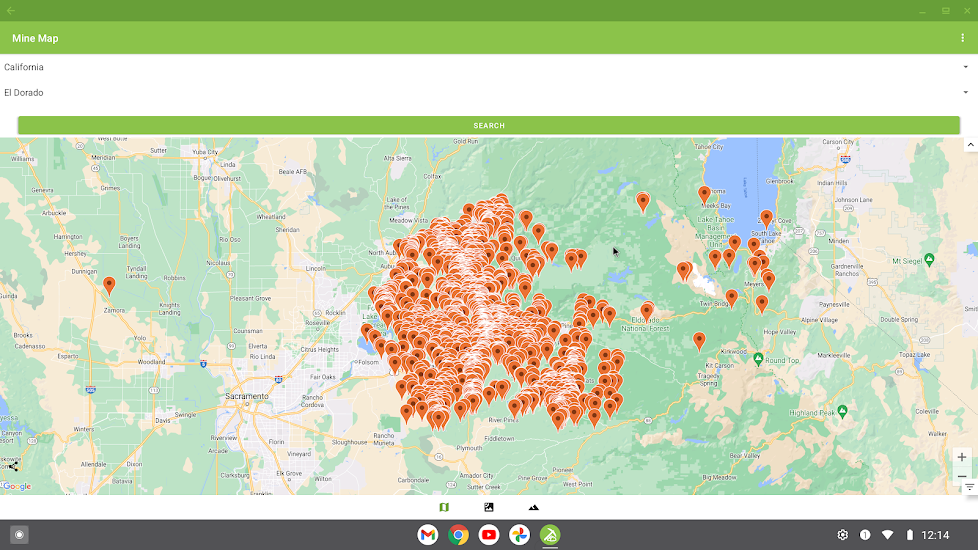The height and width of the screenshot is (550, 978).
Task: Select the mine pin near Kirkwood
Action: pos(699,340)
